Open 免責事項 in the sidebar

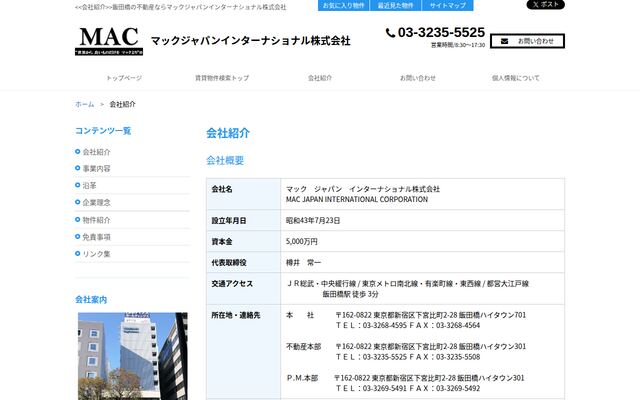96,237
